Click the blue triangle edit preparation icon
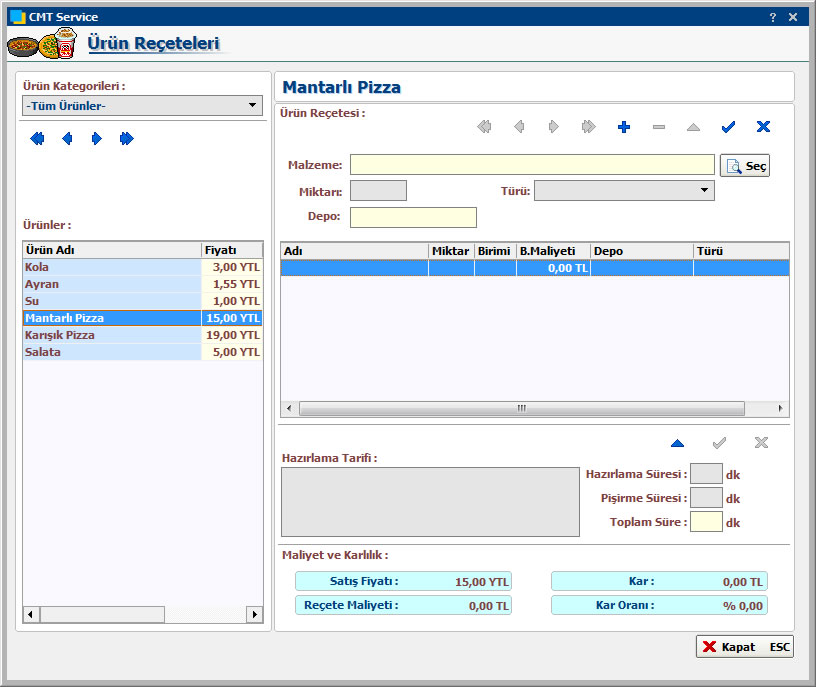The width and height of the screenshot is (816, 687). (x=677, y=443)
